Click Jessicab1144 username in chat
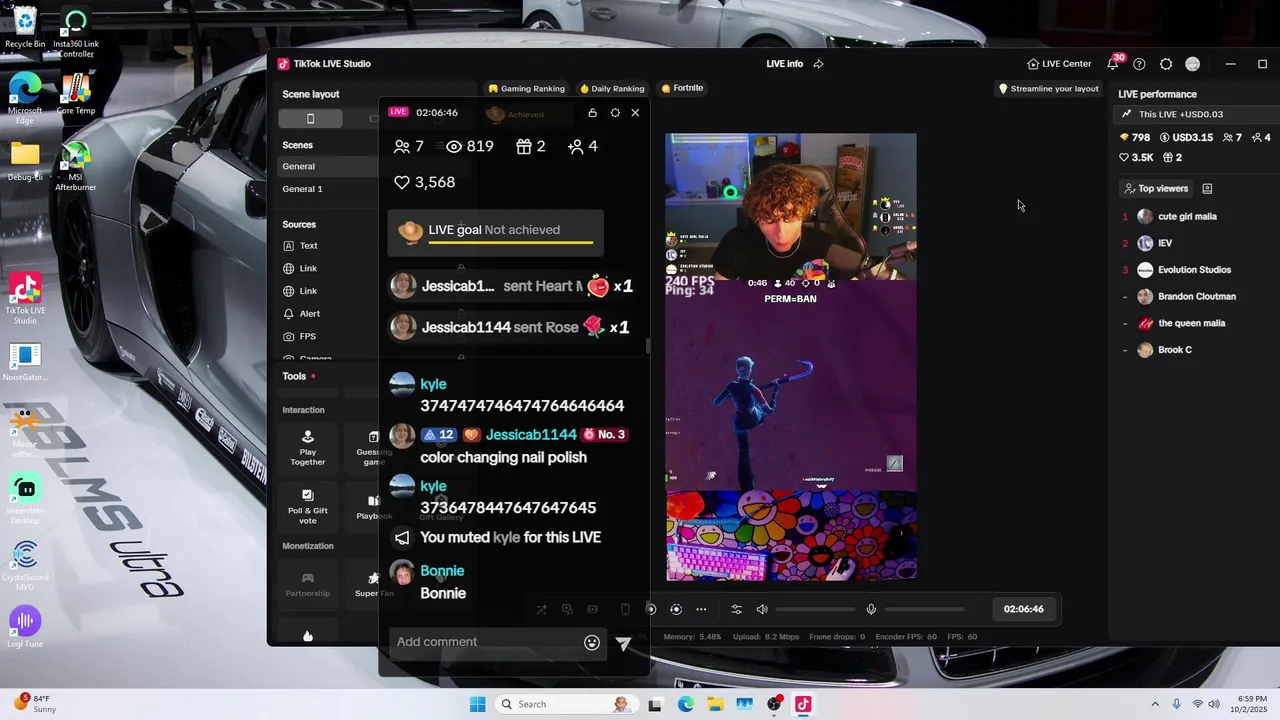The image size is (1280, 720). point(531,434)
